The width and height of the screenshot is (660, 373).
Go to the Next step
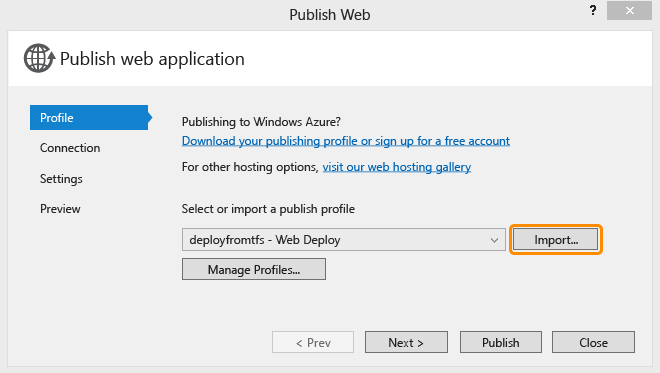(x=406, y=342)
